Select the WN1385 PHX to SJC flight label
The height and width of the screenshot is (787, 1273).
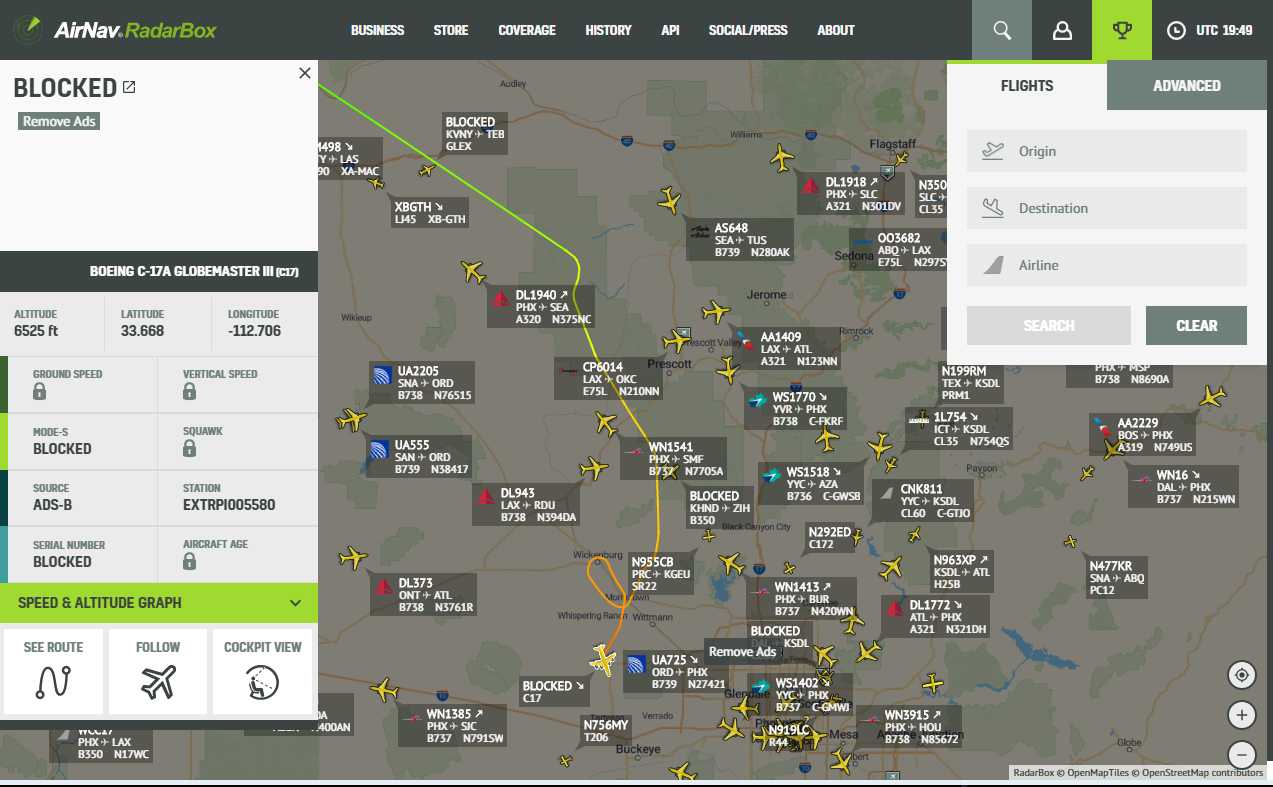click(x=451, y=726)
